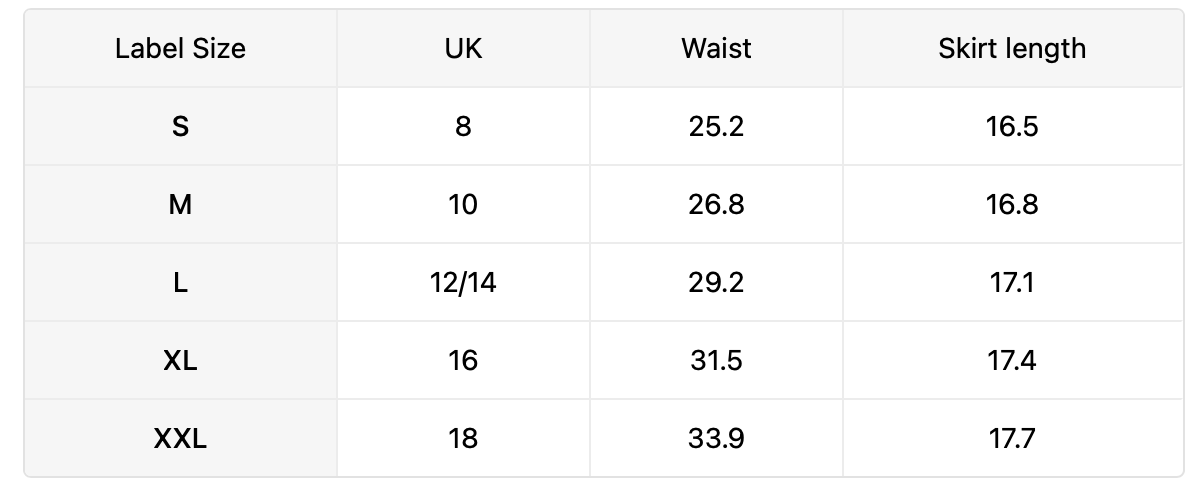
Task: Select the waist value 25.2
Action: pyautogui.click(x=716, y=126)
